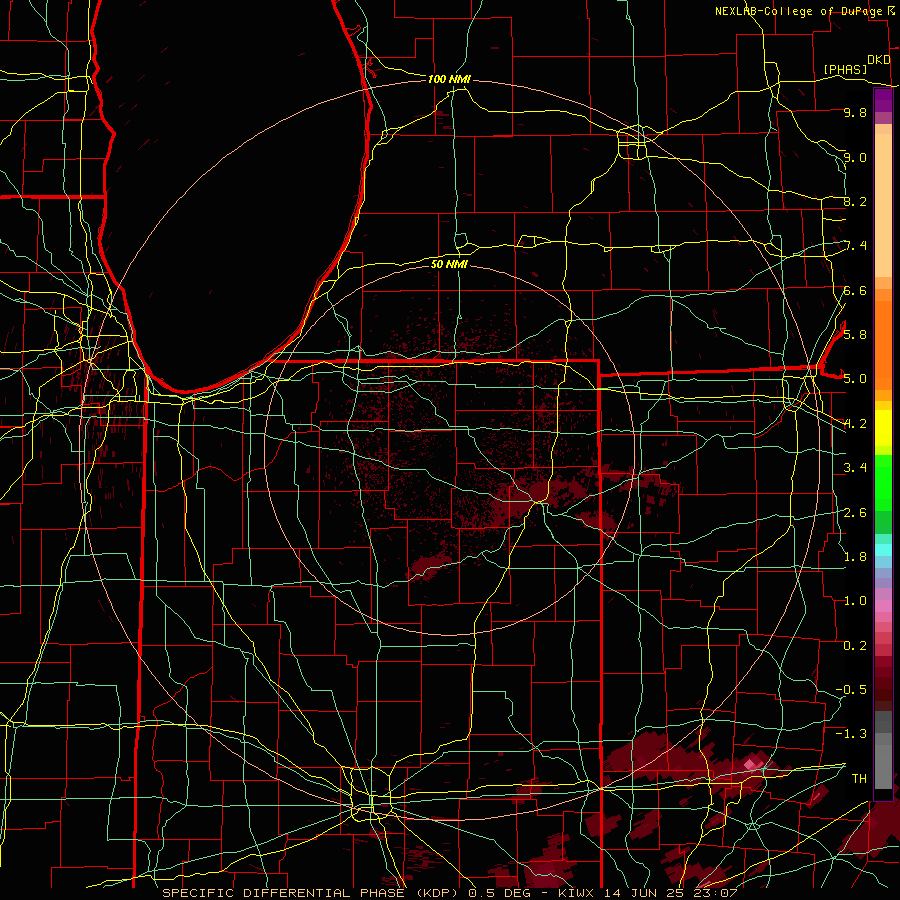Click the 6.6 scale value
This screenshot has width=900, height=900.
point(855,290)
